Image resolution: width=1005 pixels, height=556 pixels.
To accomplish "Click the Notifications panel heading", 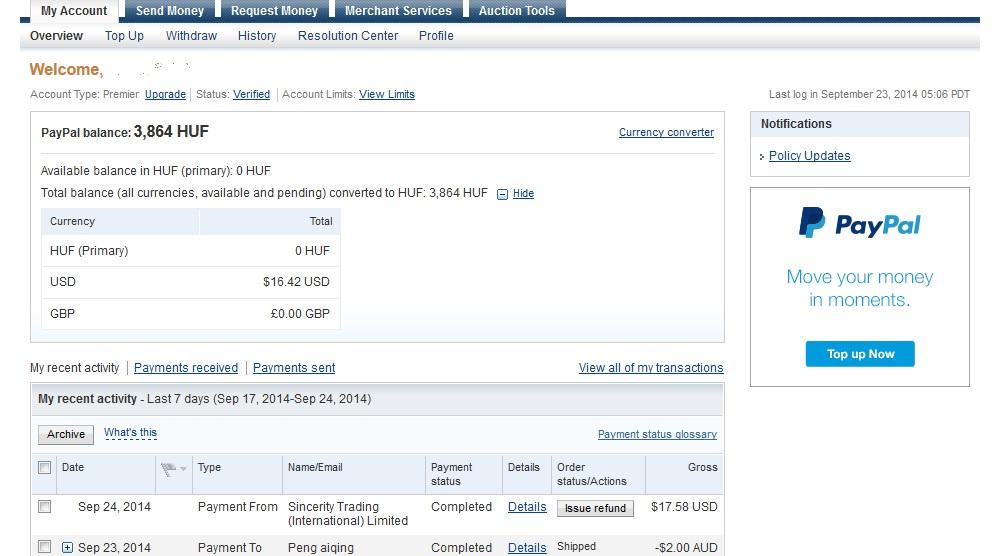I will 796,124.
